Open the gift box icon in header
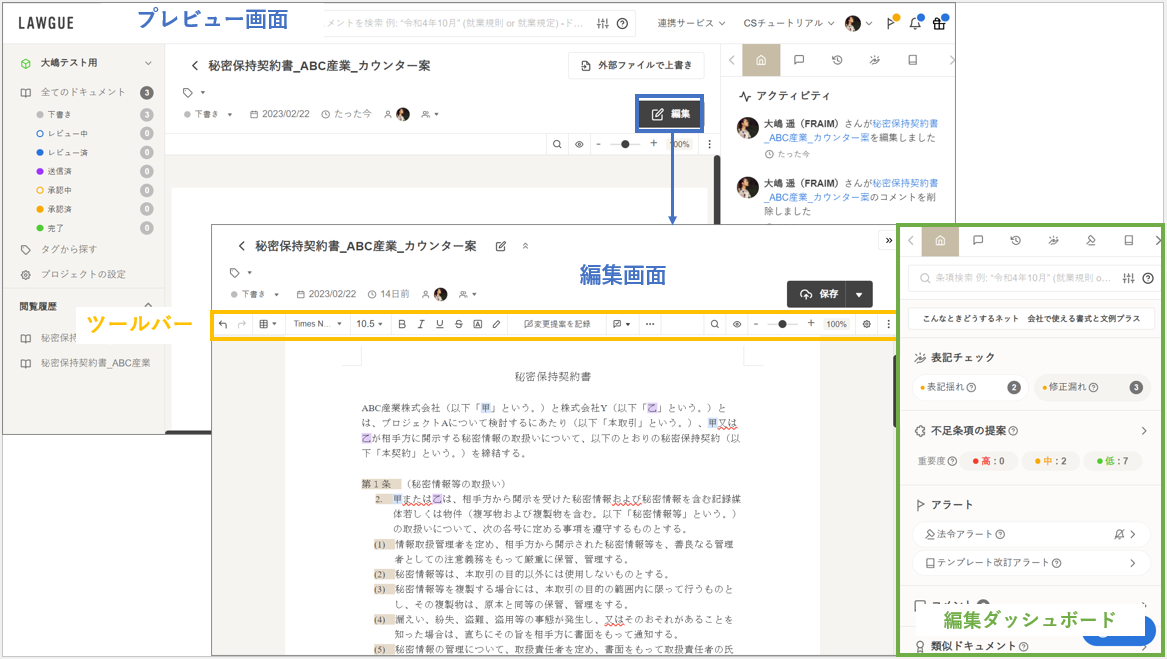 [x=939, y=24]
